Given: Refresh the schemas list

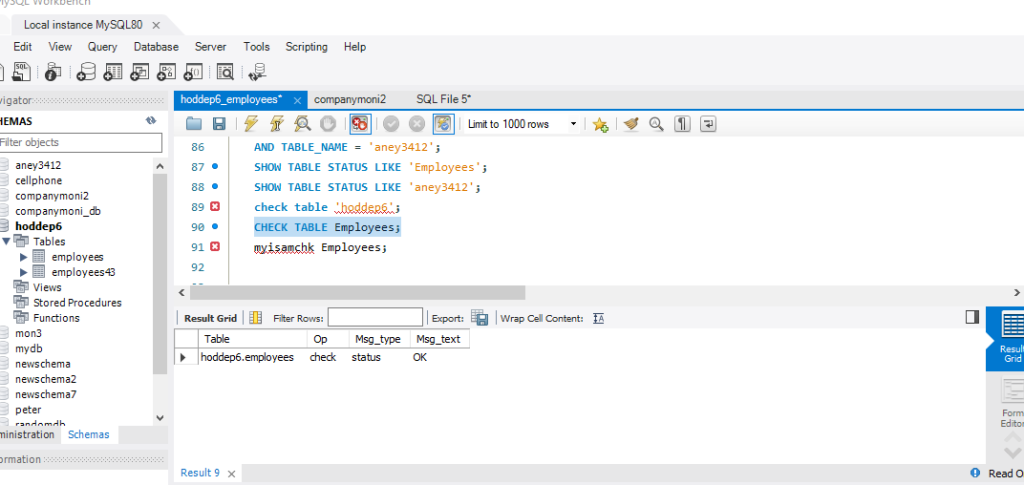Looking at the screenshot, I should tap(152, 121).
